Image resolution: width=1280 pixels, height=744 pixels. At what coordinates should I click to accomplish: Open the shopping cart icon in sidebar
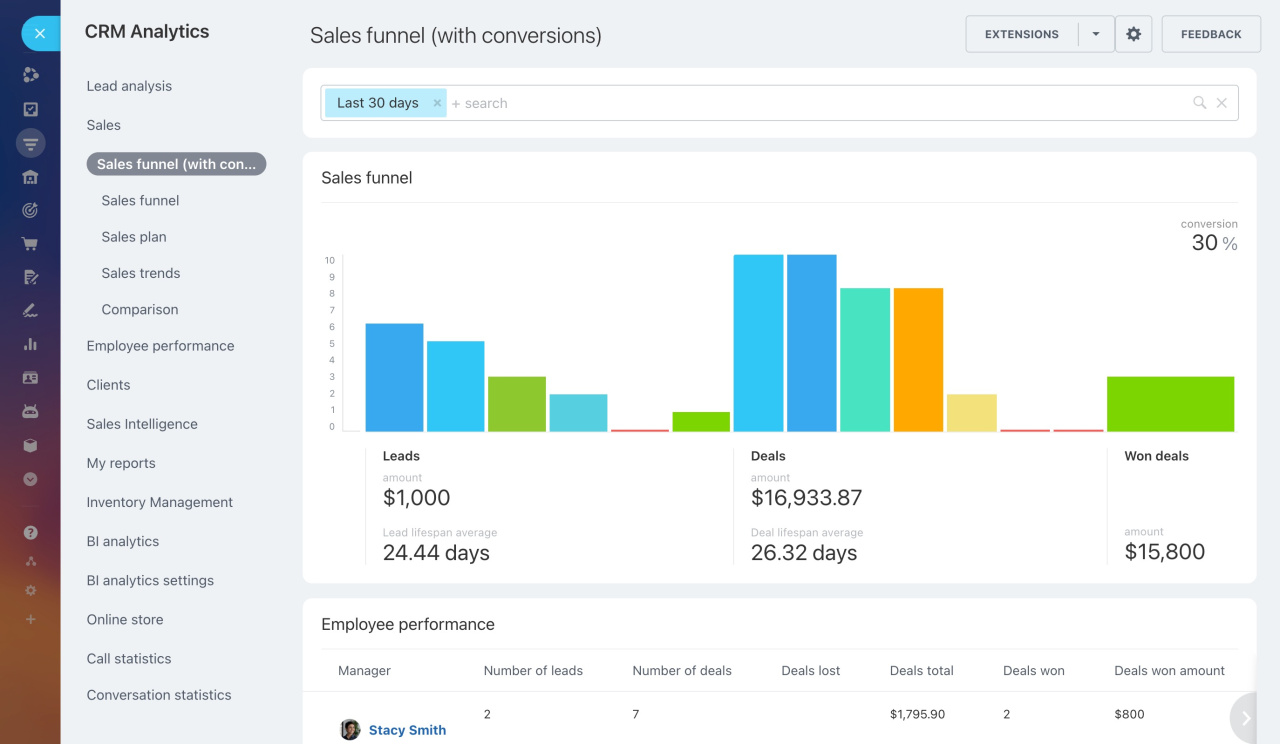[x=30, y=243]
